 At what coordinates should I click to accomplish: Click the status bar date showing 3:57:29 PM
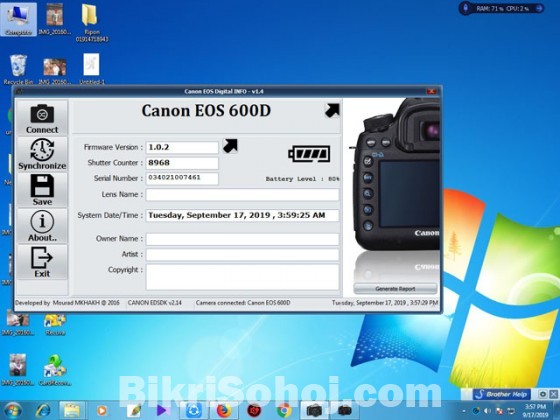click(x=385, y=303)
